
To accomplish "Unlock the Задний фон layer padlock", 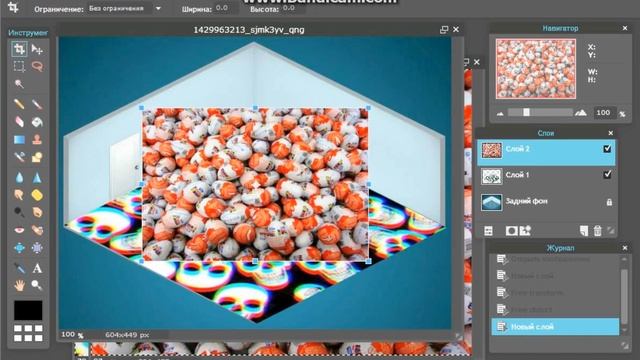I will tap(609, 202).
